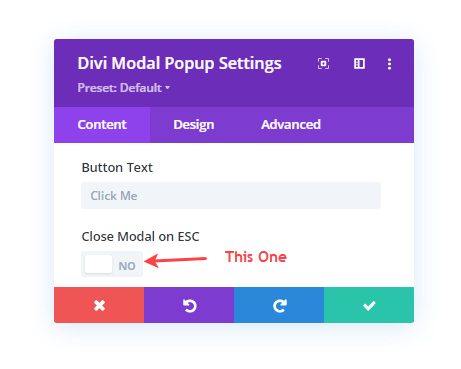461x369 pixels.
Task: Redo the last change
Action: [x=279, y=305]
